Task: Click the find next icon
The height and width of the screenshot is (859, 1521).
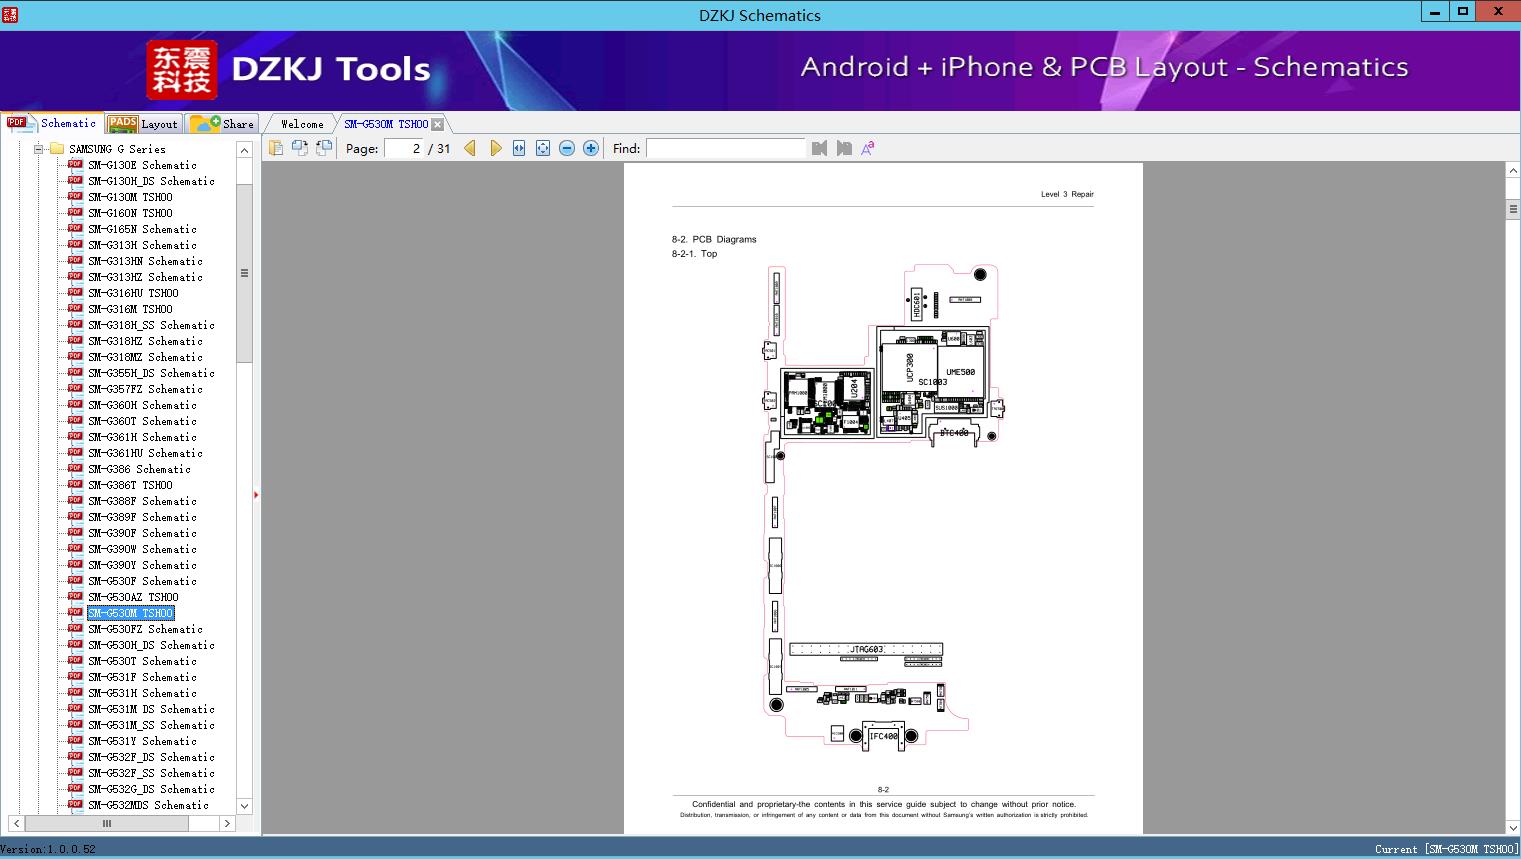Action: tap(844, 148)
